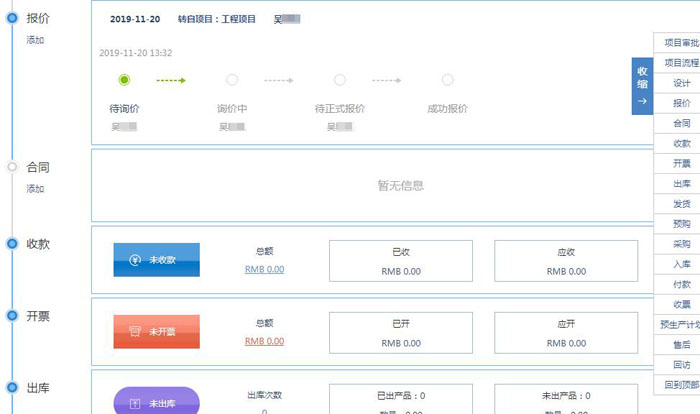Open the 收款 total RMB 0.00 link
Screen dimensions: 700x414
pos(264,270)
